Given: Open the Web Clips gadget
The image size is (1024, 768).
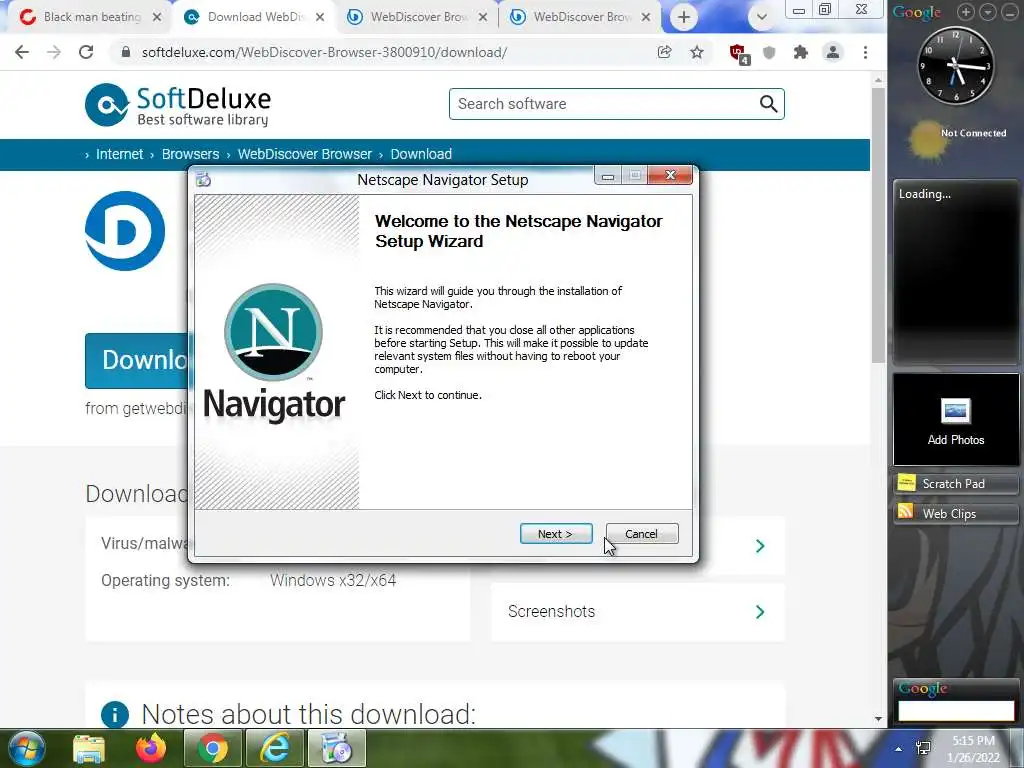Looking at the screenshot, I should coord(955,513).
